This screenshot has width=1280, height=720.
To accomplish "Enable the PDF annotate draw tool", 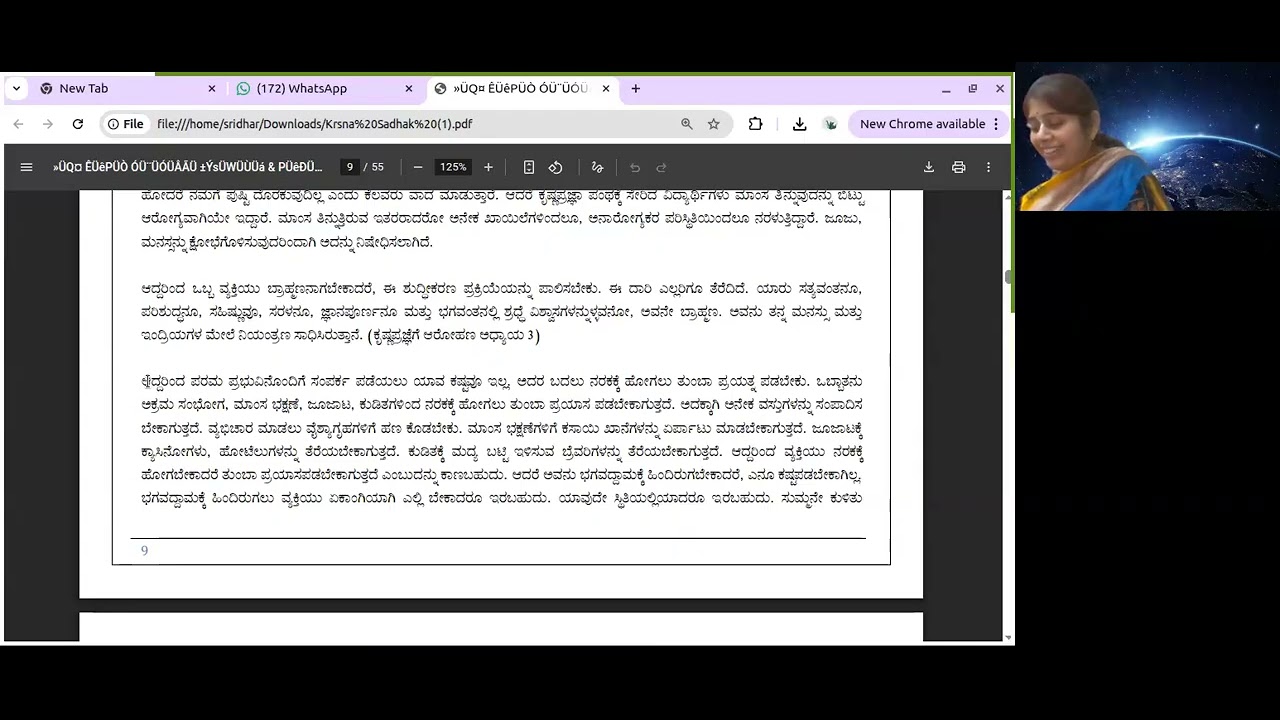I will coord(597,167).
